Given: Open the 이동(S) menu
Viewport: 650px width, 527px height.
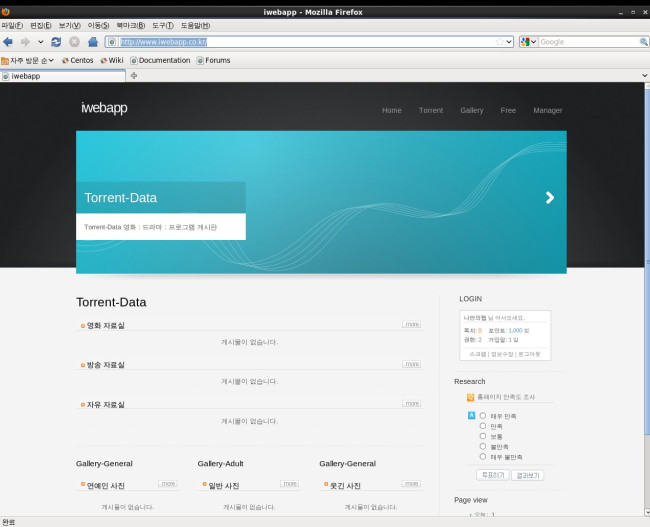Looking at the screenshot, I should click(x=98, y=26).
